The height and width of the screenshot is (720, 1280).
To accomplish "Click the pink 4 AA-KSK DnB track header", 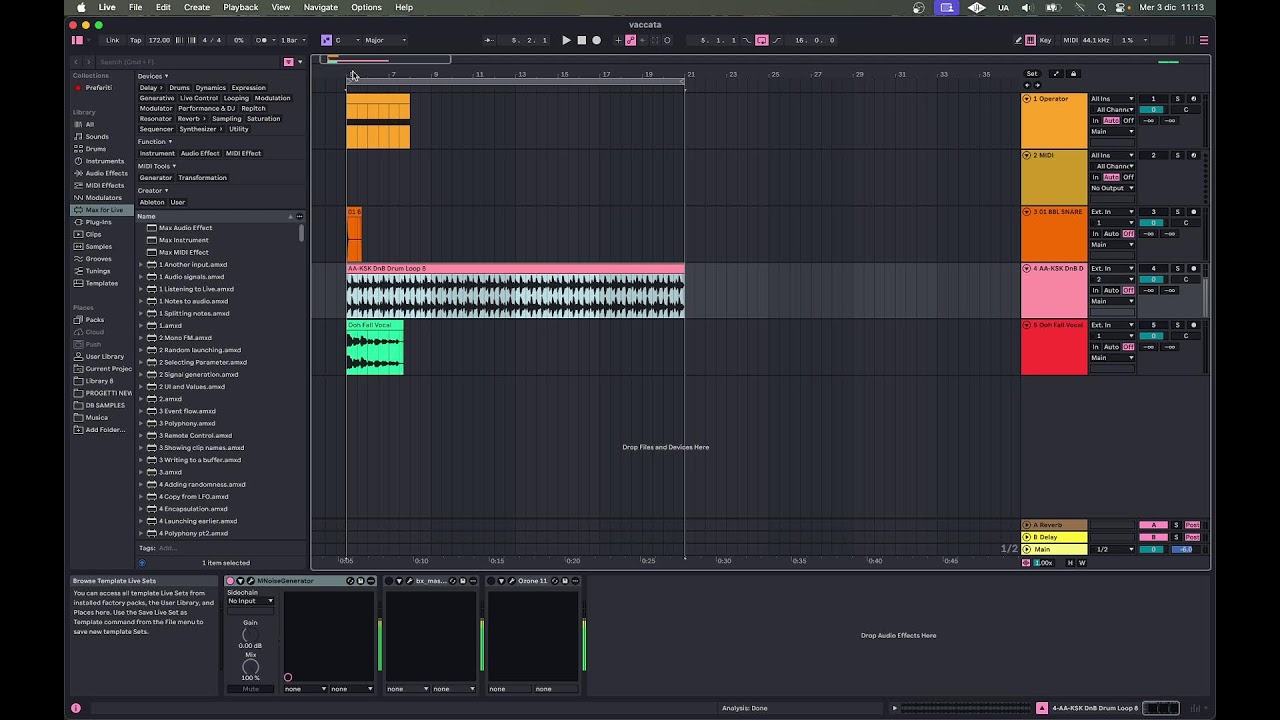I will (1054, 291).
